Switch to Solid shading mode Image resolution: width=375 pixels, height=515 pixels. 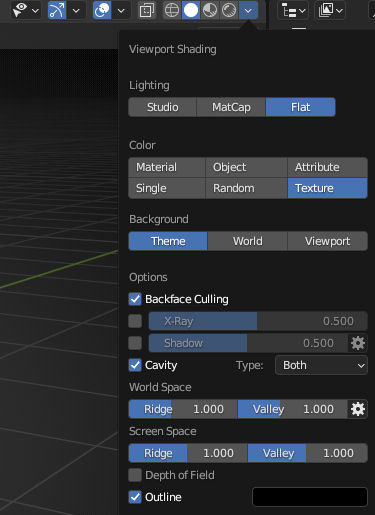[x=191, y=10]
